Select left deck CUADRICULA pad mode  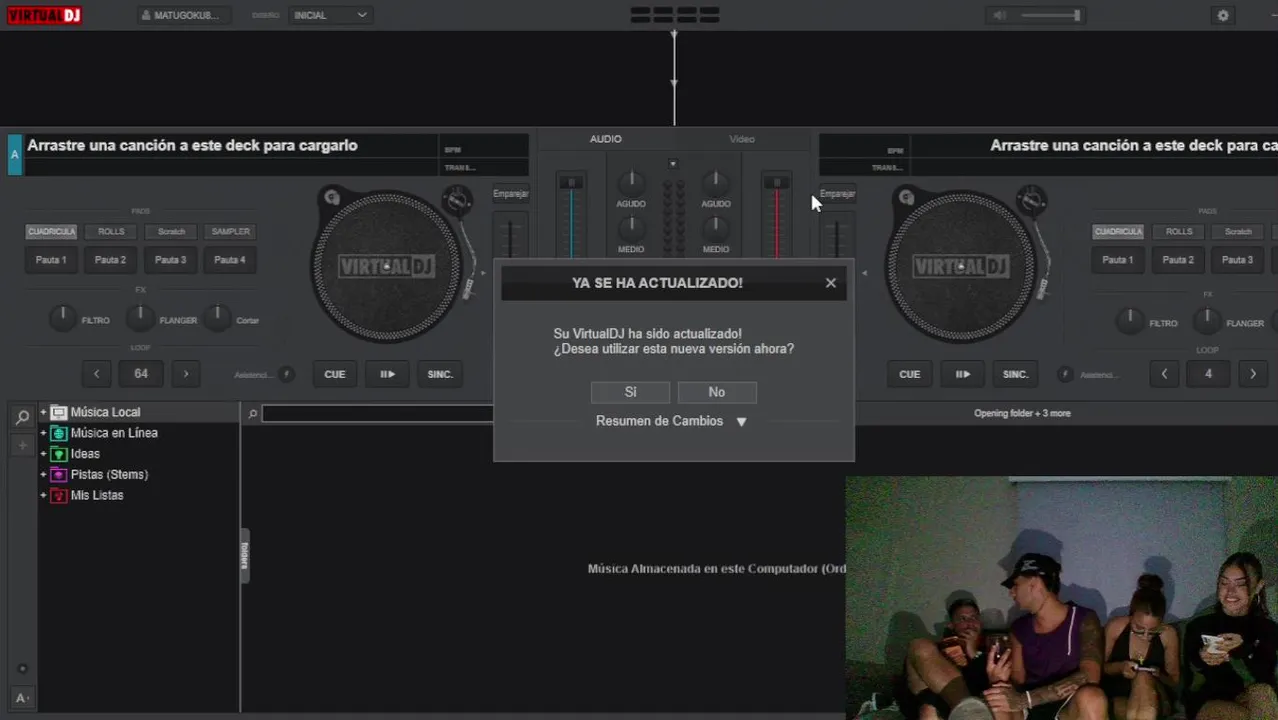click(51, 231)
